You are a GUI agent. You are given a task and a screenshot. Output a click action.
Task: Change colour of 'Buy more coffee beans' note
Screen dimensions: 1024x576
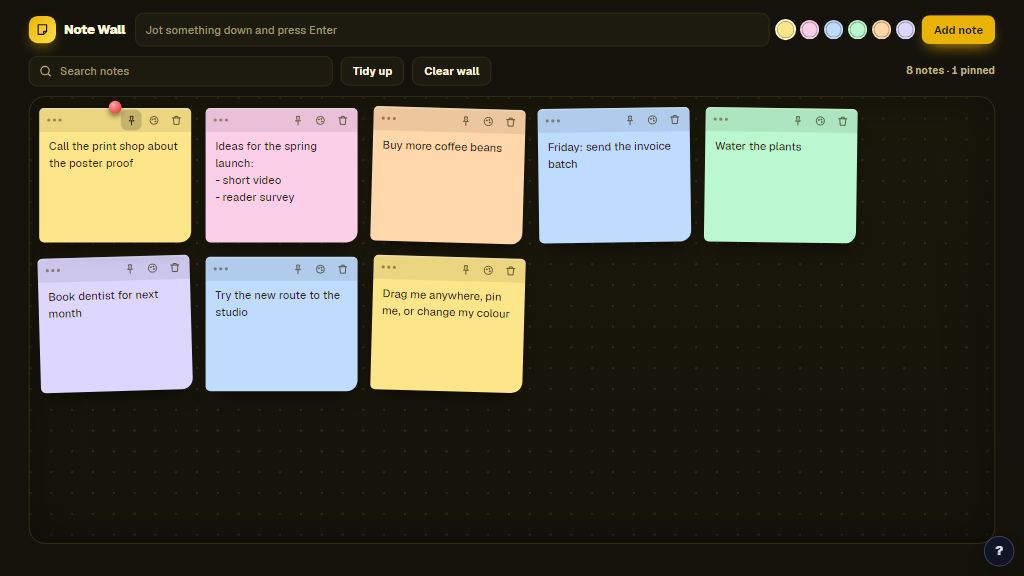[488, 121]
